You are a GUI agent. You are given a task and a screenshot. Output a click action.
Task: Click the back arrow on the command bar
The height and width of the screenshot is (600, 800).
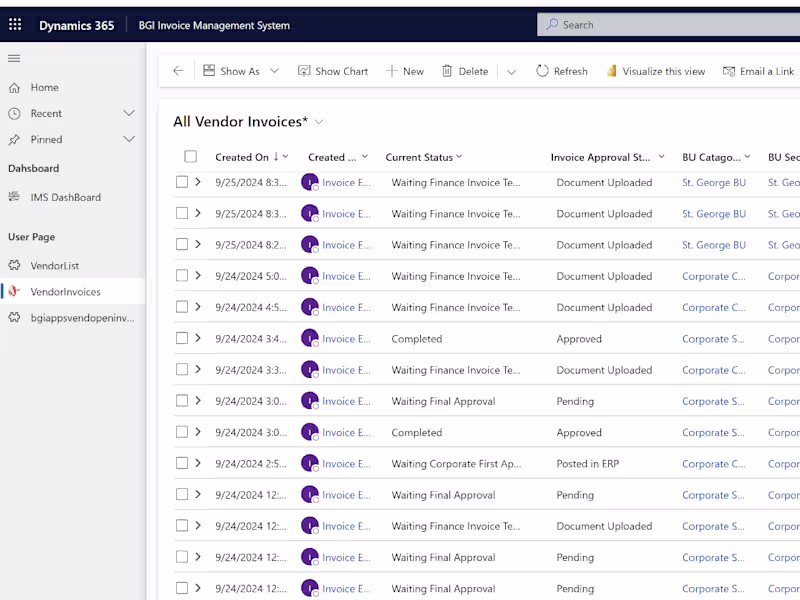pyautogui.click(x=177, y=71)
